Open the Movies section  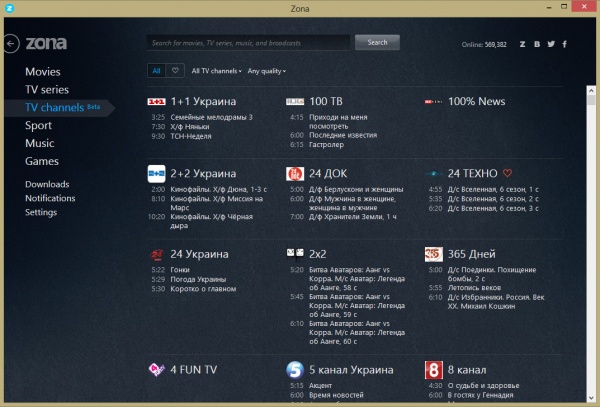tap(43, 72)
